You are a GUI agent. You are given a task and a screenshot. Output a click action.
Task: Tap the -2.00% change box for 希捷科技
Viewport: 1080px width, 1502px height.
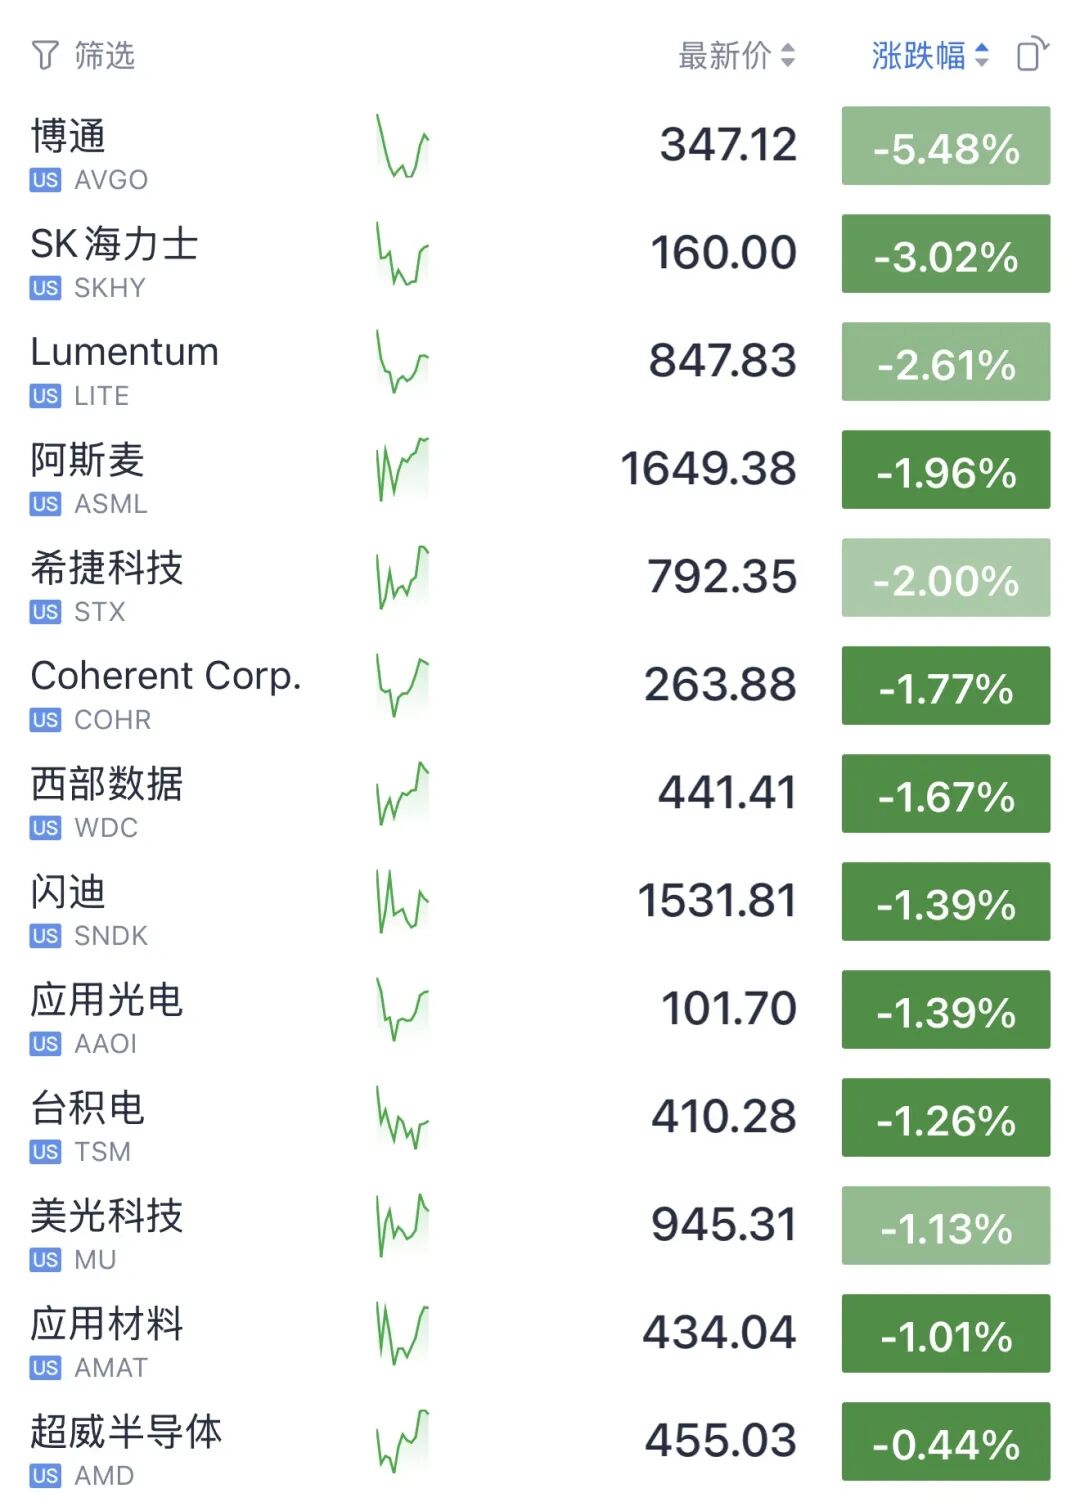pyautogui.click(x=946, y=578)
